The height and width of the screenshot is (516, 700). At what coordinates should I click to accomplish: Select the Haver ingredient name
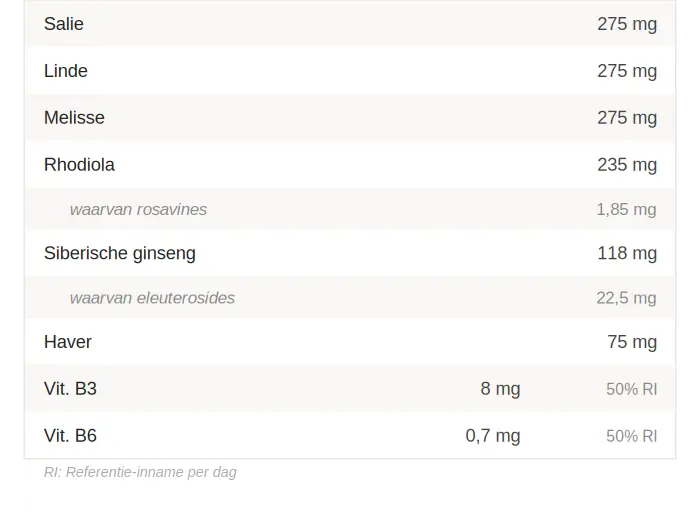coord(68,342)
